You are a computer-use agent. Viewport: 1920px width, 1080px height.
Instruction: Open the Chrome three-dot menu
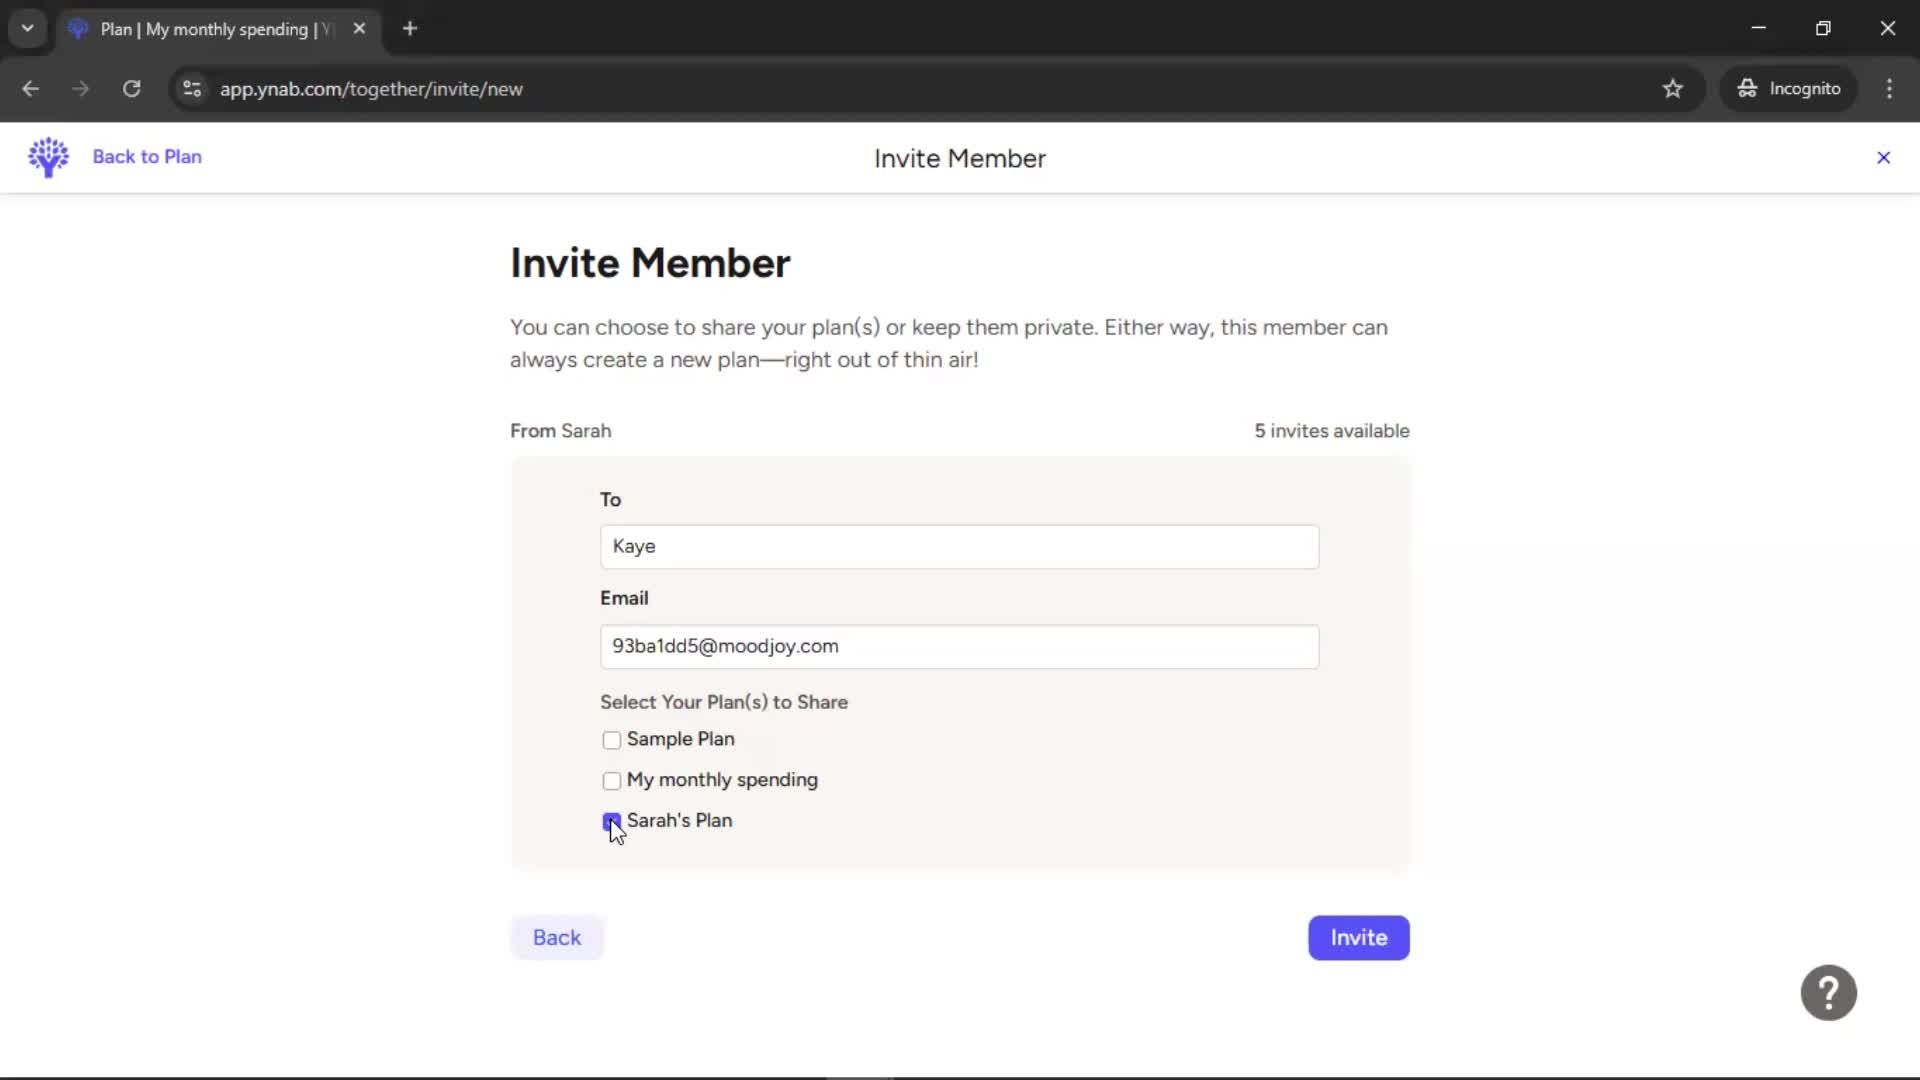(1889, 89)
